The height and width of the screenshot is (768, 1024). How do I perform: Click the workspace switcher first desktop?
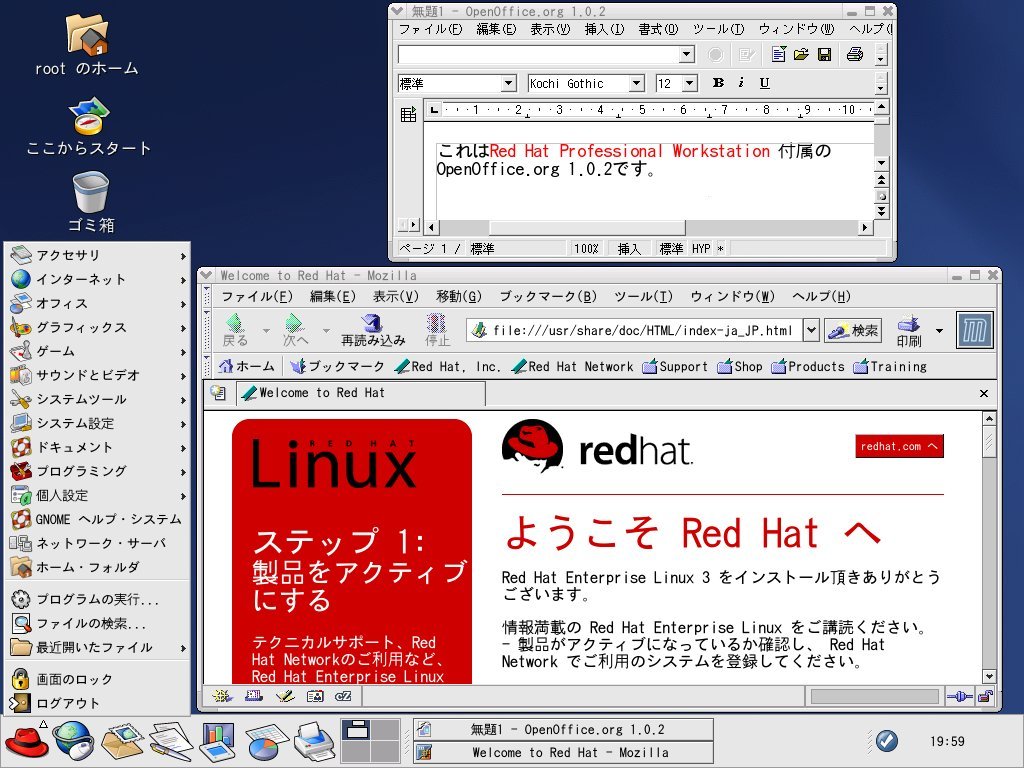point(356,729)
